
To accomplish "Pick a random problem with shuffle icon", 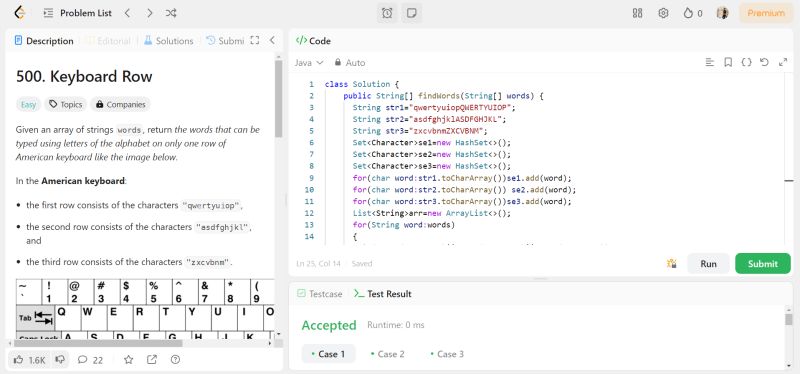I will click(x=171, y=13).
